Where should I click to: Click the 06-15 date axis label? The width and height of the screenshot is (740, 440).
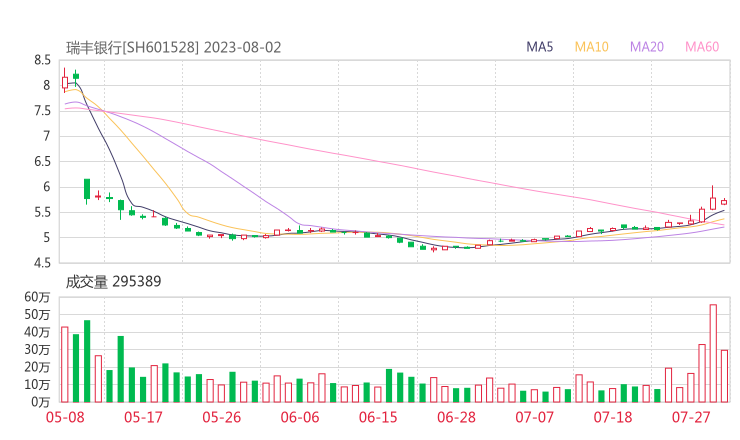click(x=378, y=417)
